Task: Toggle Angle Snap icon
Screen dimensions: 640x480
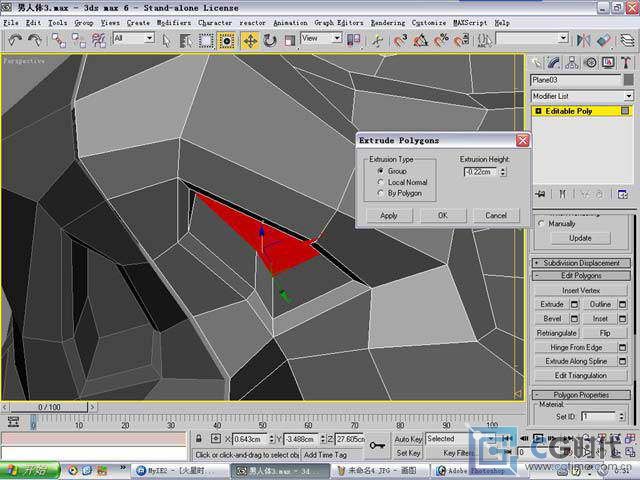Action: (420, 40)
